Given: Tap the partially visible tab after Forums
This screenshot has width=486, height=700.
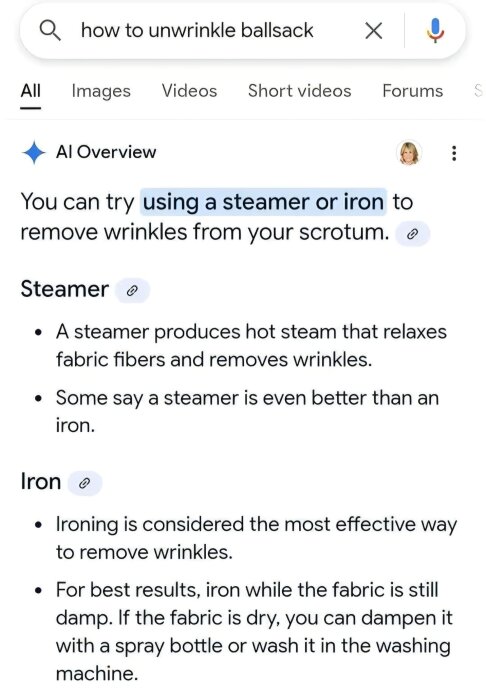Looking at the screenshot, I should point(479,91).
